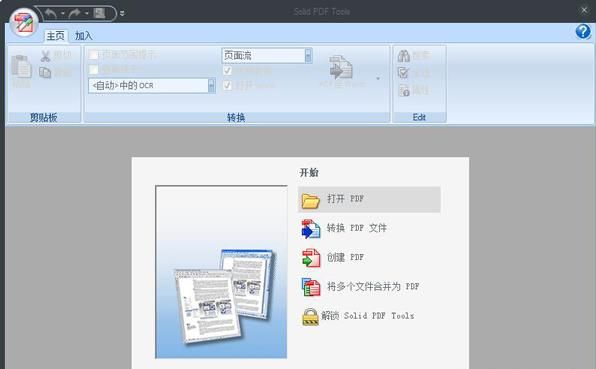
Task: Click the document properties icon in Edit group
Action: tap(404, 90)
